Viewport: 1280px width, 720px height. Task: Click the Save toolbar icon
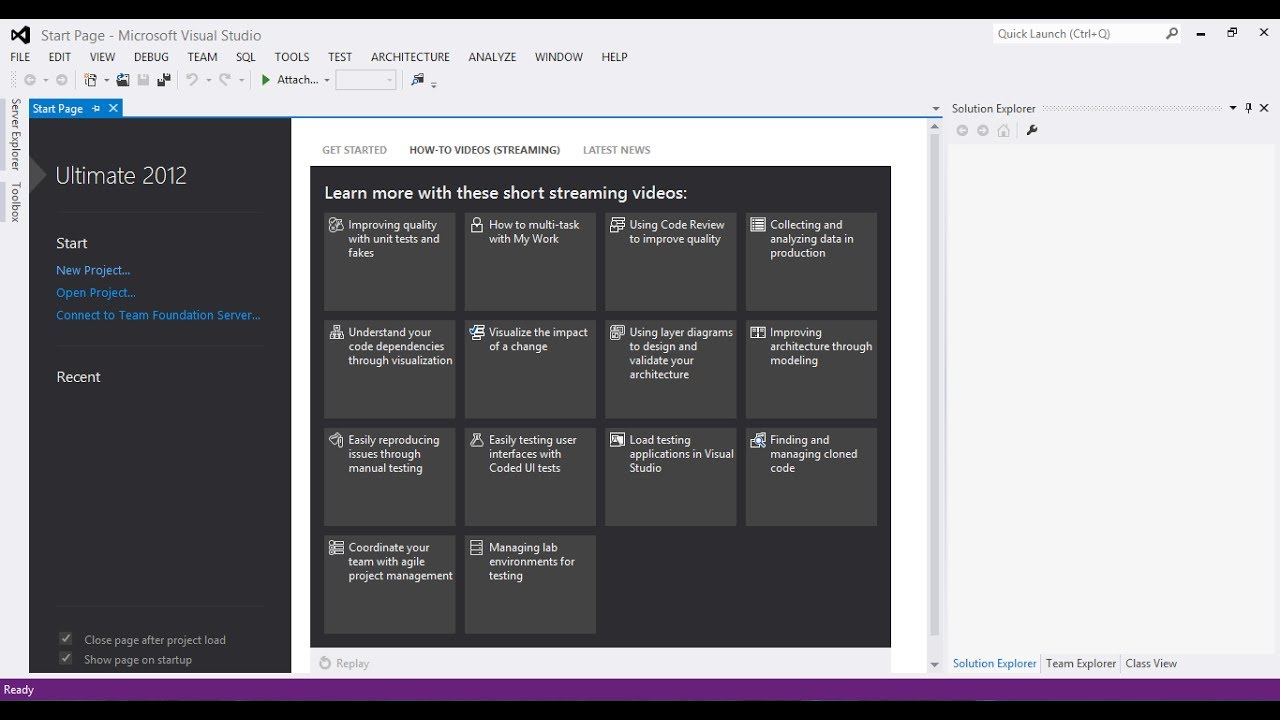tap(143, 80)
